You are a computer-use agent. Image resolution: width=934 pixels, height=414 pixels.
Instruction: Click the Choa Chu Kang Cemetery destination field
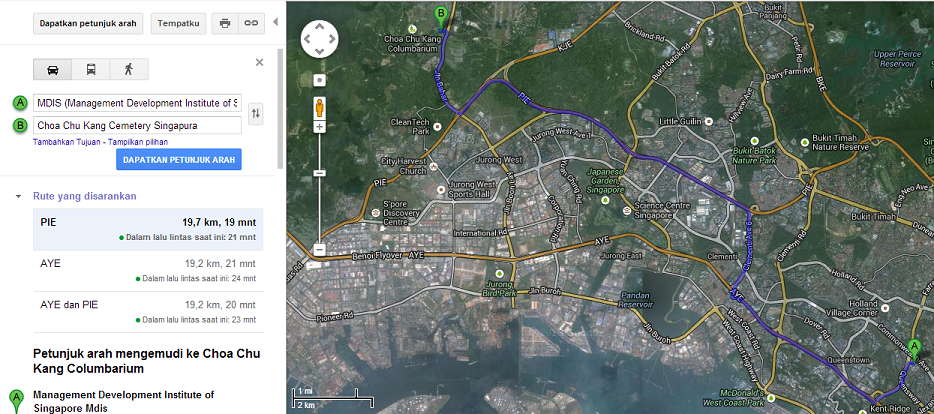(x=137, y=126)
